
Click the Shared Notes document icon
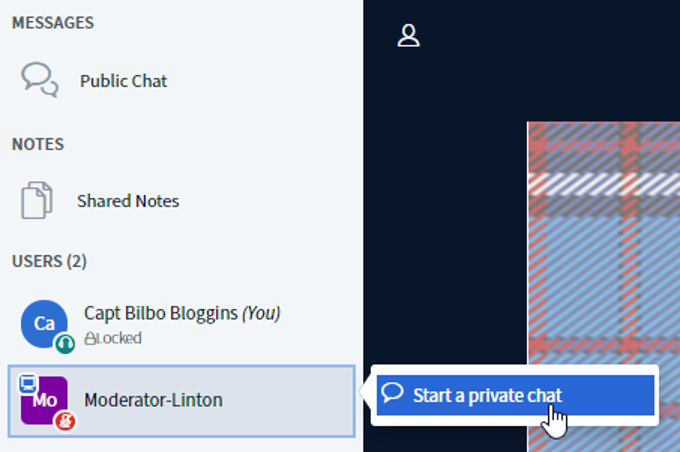37,200
